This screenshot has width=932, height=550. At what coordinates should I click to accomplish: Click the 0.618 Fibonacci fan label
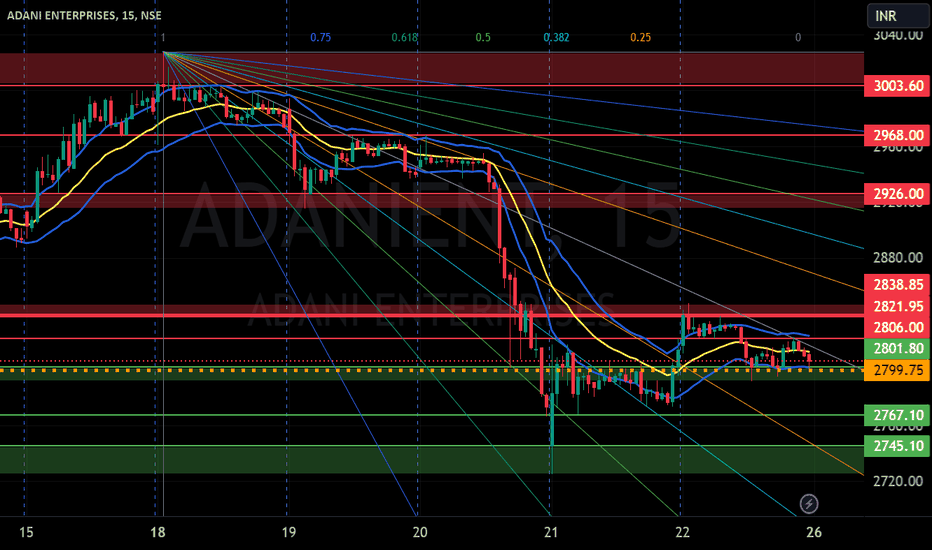click(404, 37)
